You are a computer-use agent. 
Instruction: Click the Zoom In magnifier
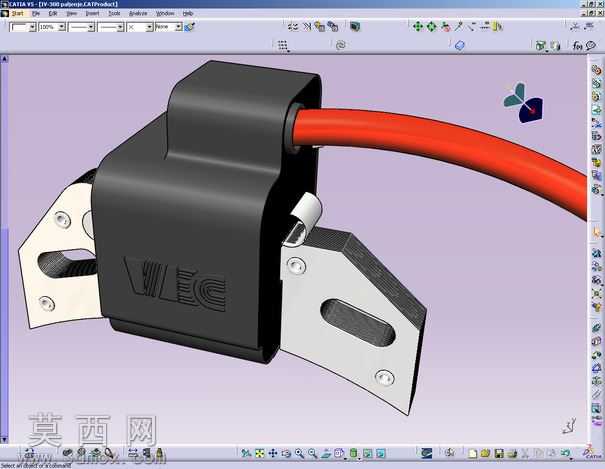click(x=299, y=454)
